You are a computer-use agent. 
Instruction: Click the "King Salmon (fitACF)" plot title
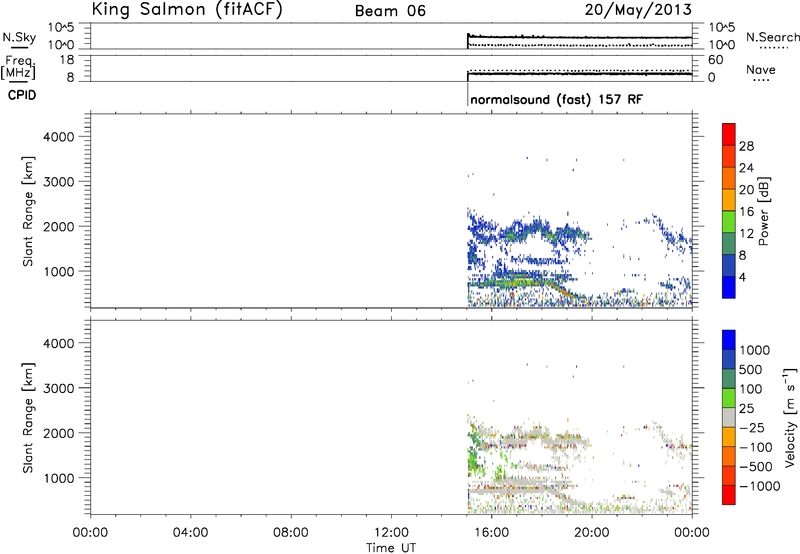pyautogui.click(x=187, y=9)
